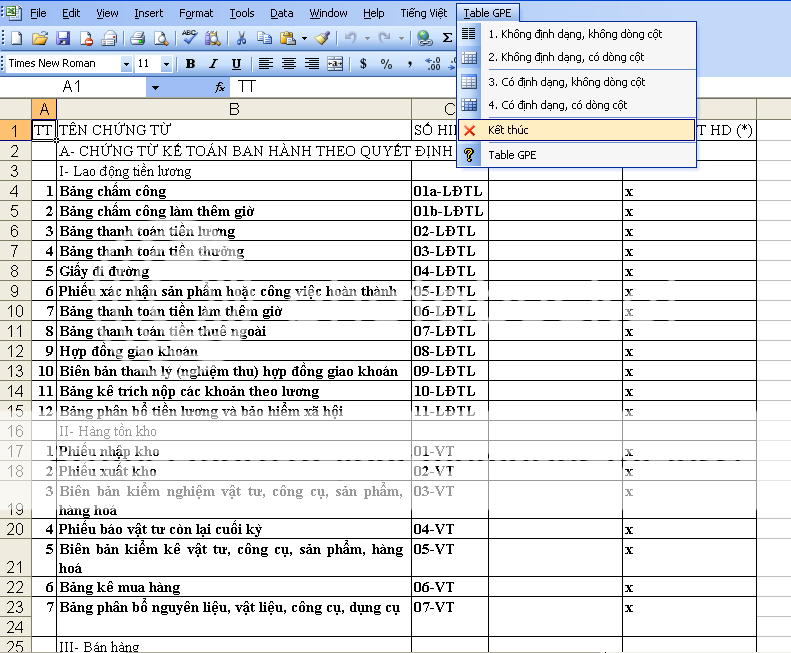The width and height of the screenshot is (791, 653).
Task: Click the Cut scissors icon
Action: (x=241, y=38)
